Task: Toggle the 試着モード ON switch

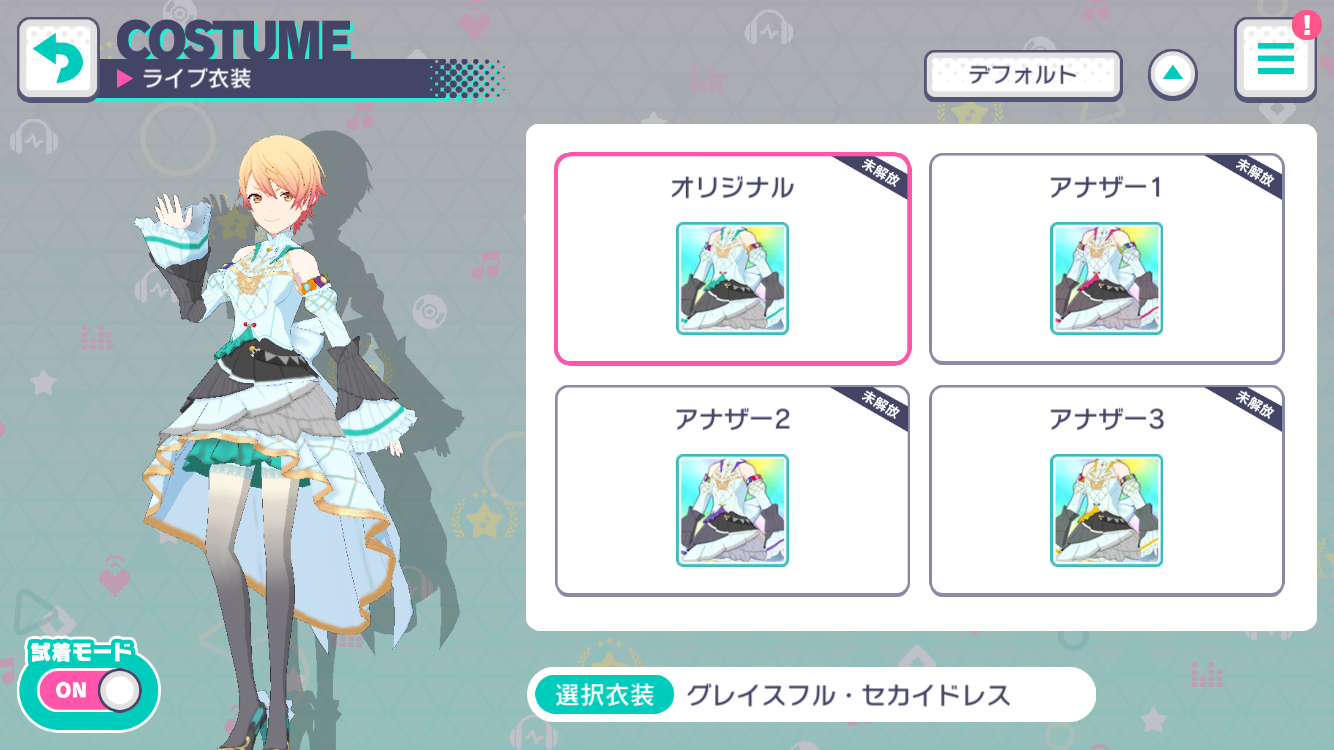Action: click(89, 690)
